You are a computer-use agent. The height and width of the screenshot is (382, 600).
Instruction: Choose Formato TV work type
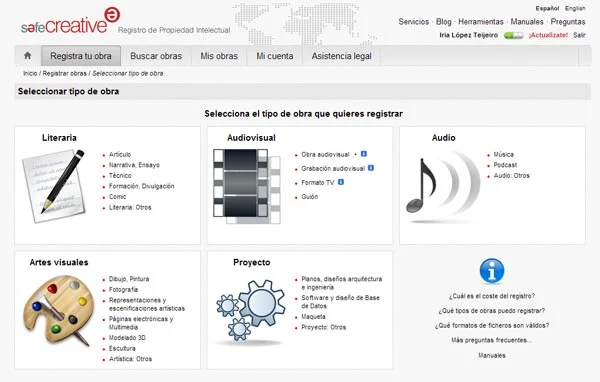coord(318,183)
